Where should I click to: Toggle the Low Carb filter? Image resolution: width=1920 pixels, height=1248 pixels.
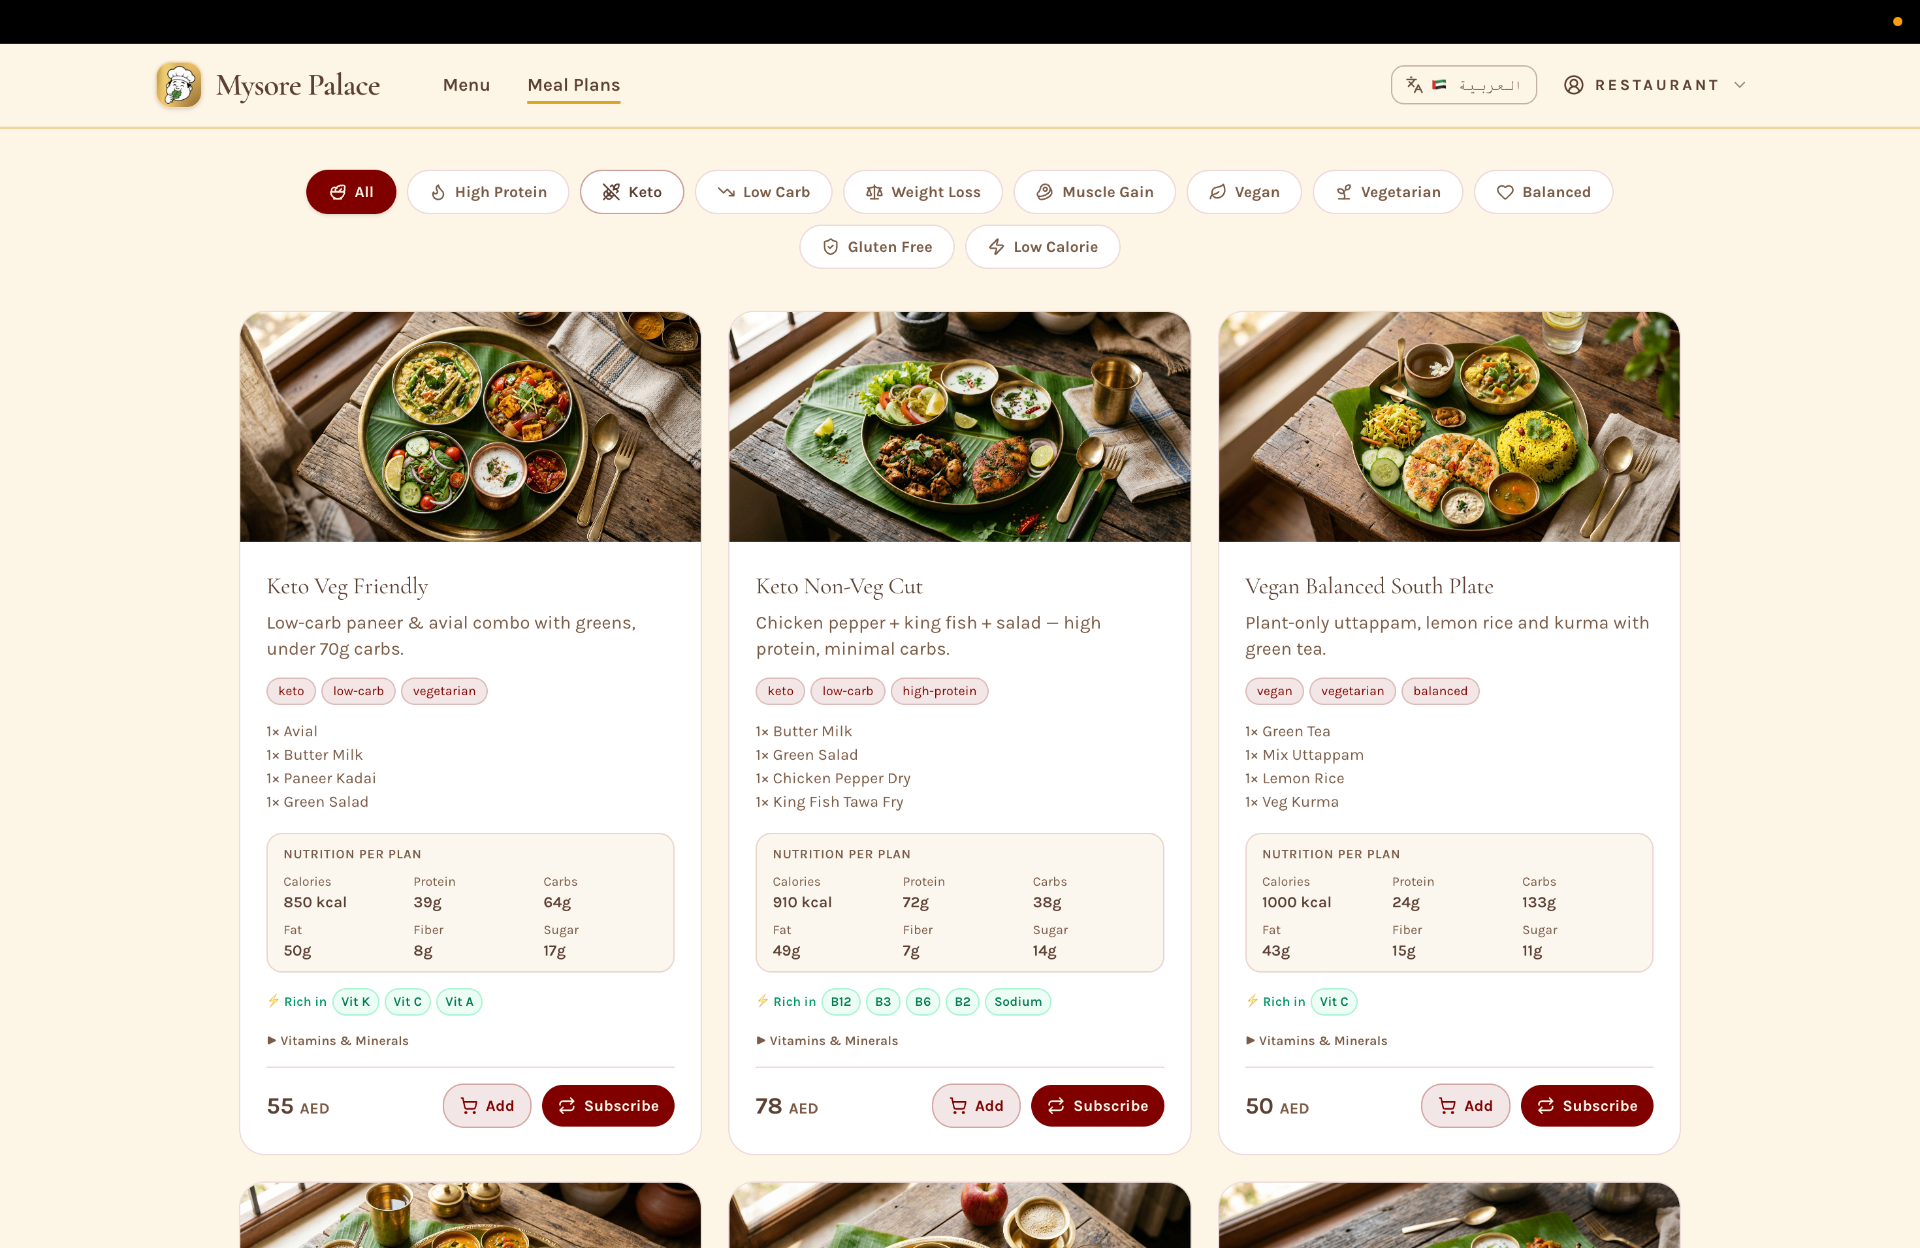(x=763, y=192)
